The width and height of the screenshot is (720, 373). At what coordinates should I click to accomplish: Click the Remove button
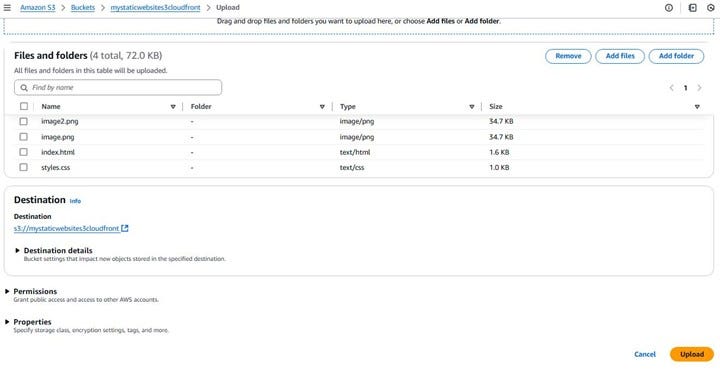coord(568,56)
